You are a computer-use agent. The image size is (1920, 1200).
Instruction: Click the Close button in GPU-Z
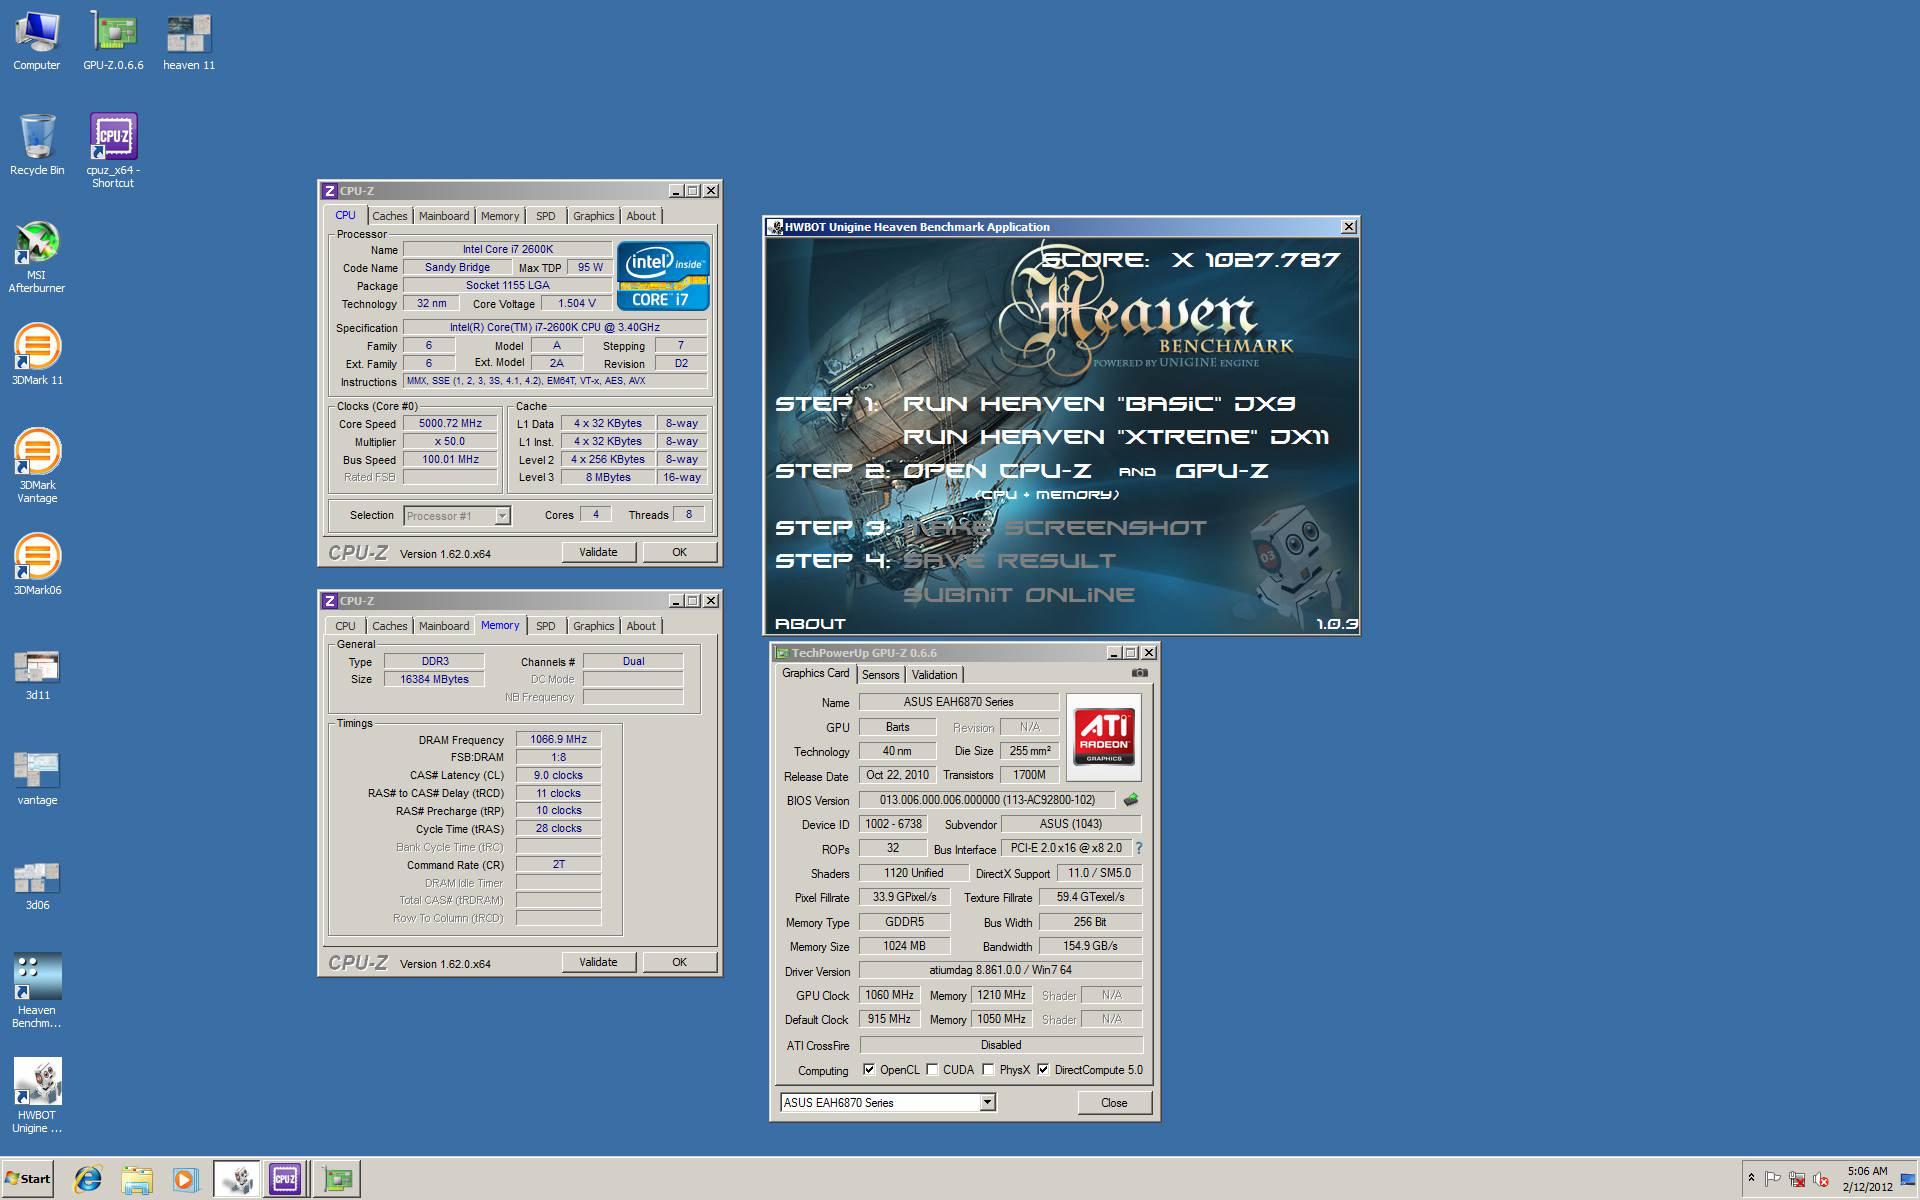tap(1114, 1102)
